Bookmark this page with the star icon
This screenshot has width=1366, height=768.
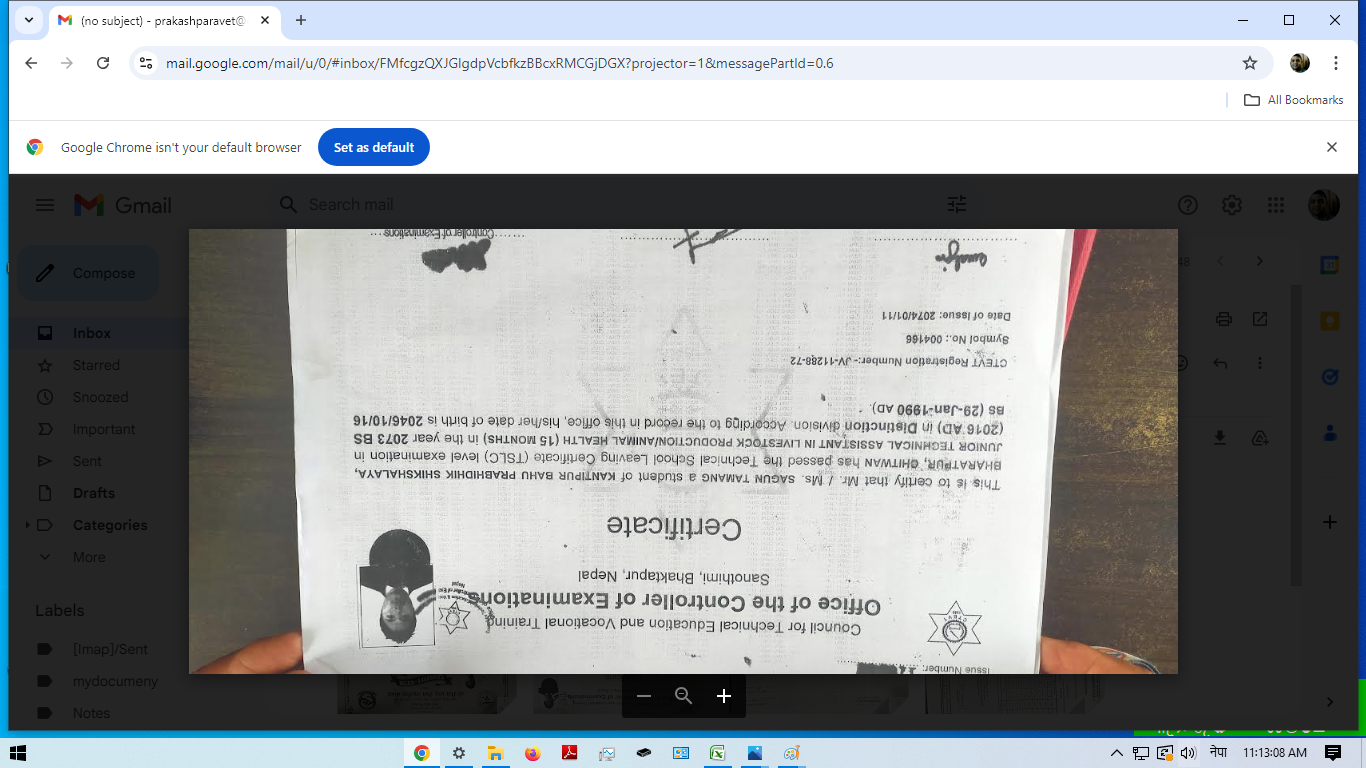tap(1250, 63)
